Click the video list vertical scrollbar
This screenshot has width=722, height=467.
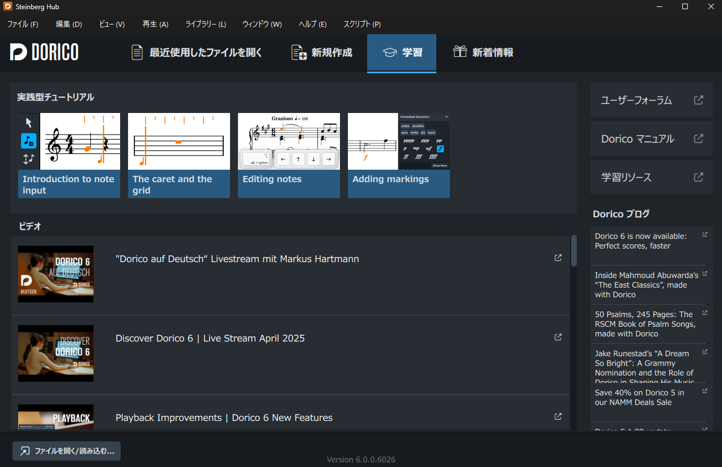[574, 251]
